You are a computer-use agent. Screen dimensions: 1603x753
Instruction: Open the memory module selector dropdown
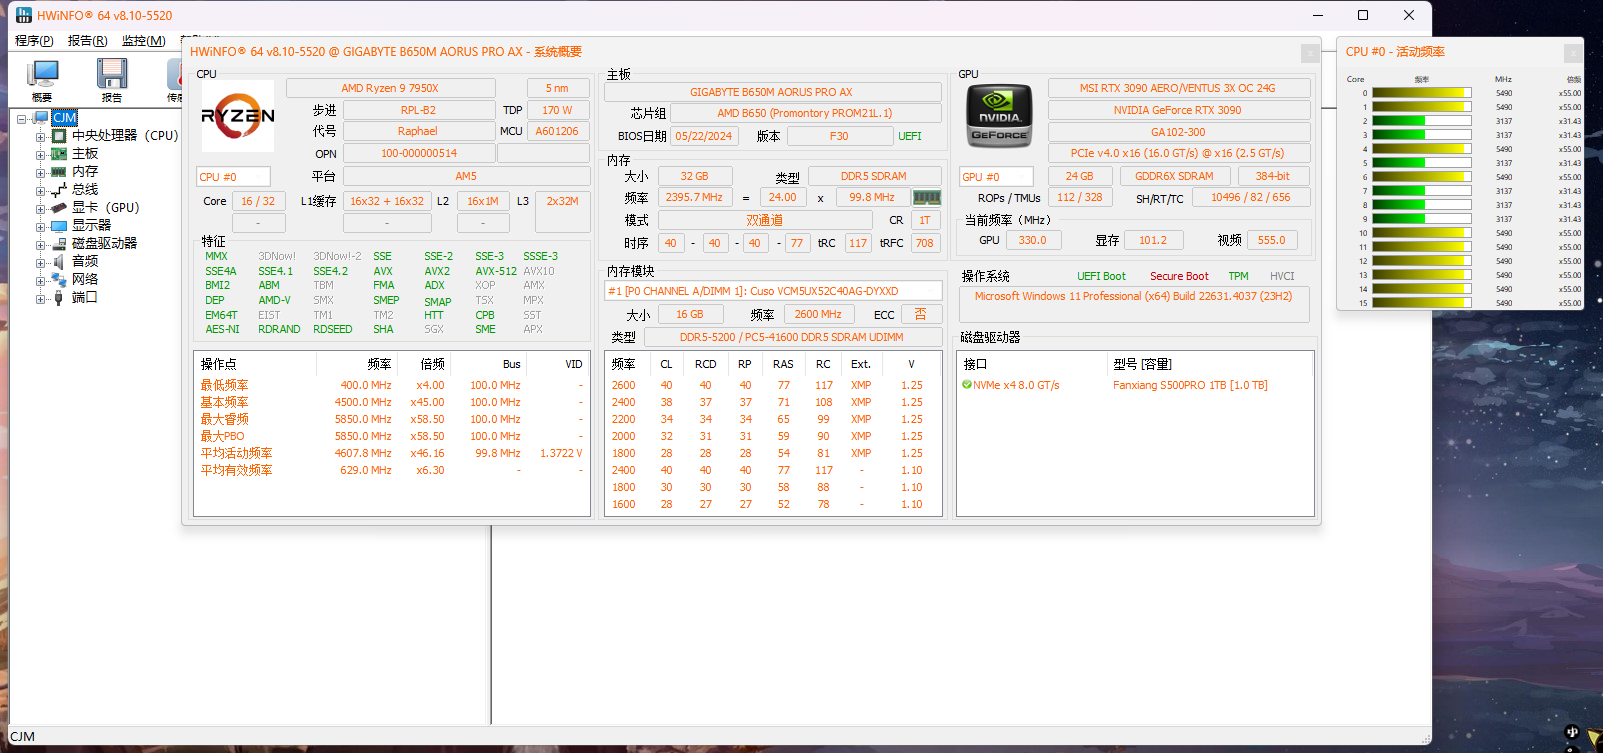(x=773, y=291)
